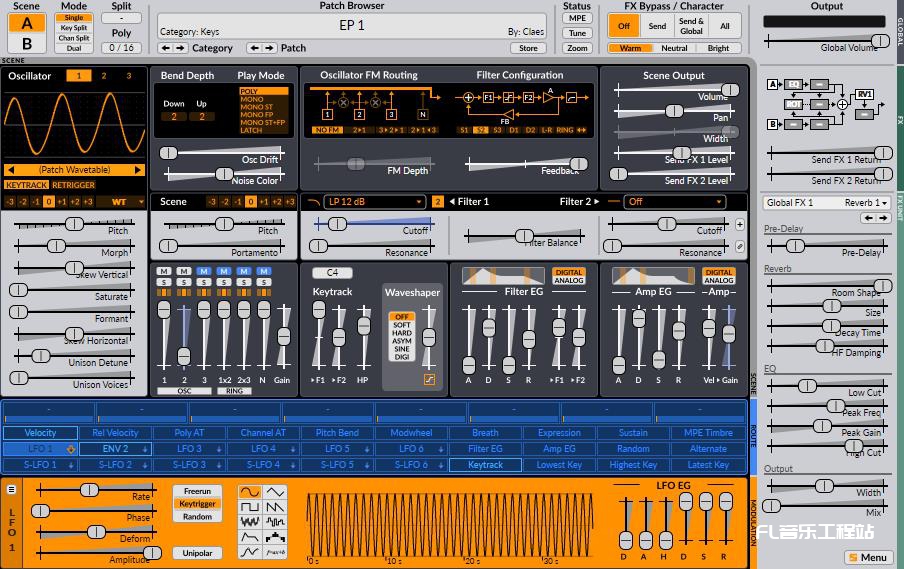The image size is (904, 569).
Task: Click the Store patch button
Action: point(528,48)
